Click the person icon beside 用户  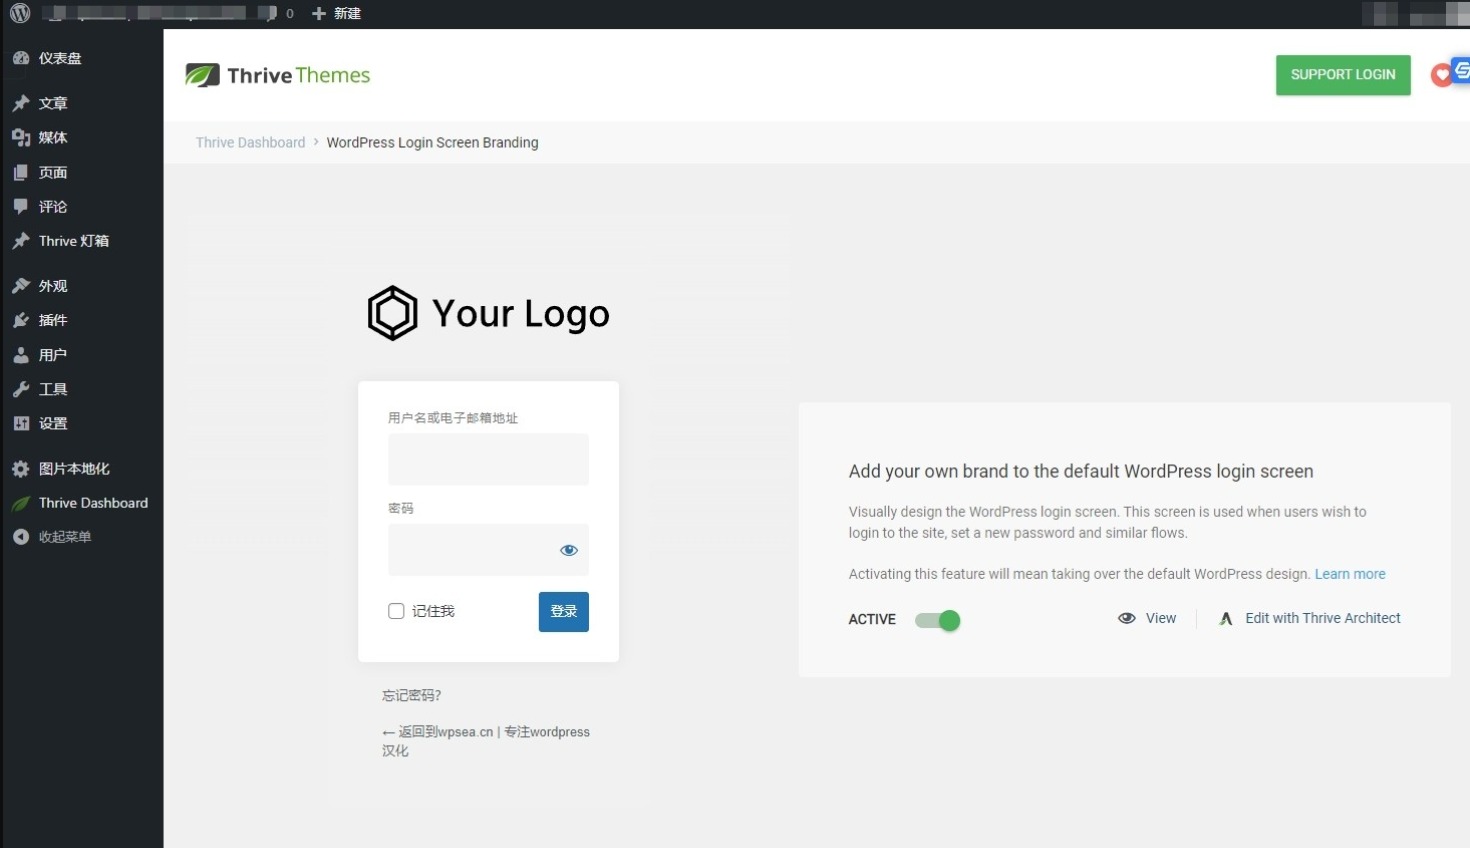coord(21,354)
